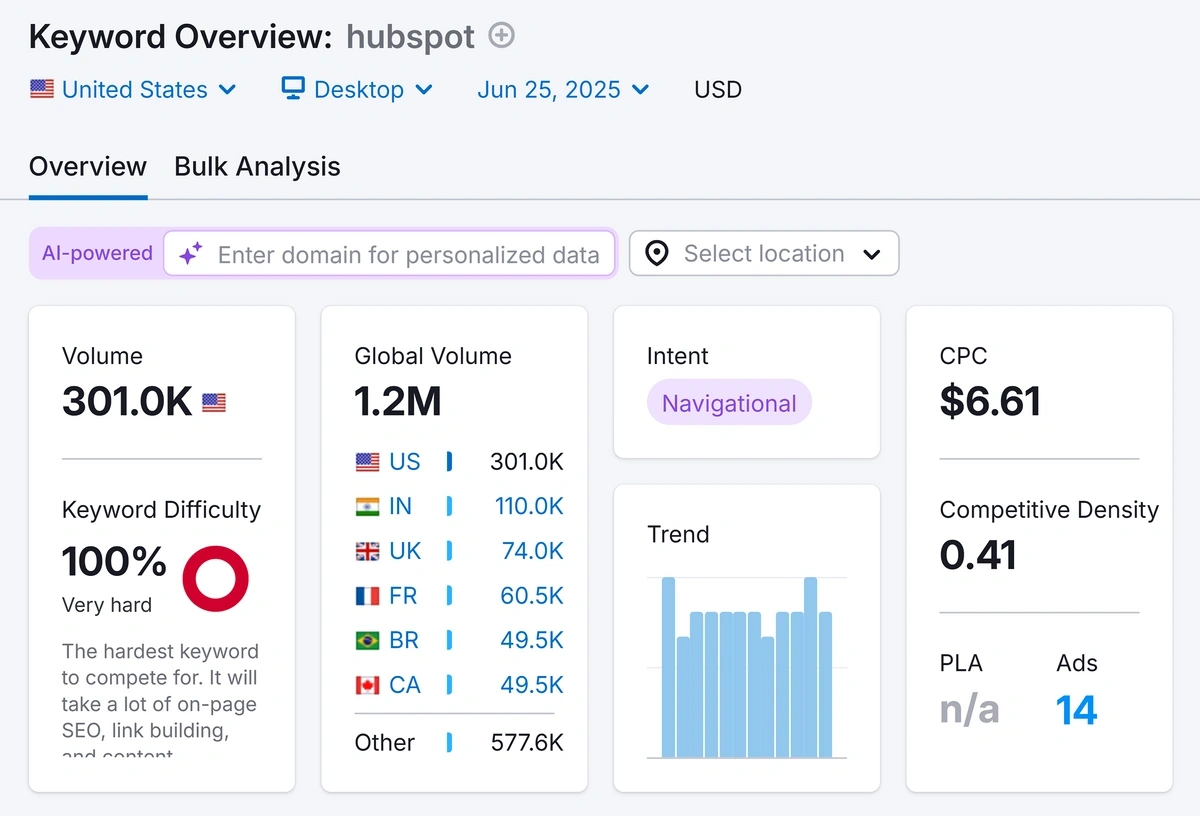Open the Jun 25, 2025 date dropdown
This screenshot has height=816, width=1200.
click(x=563, y=89)
